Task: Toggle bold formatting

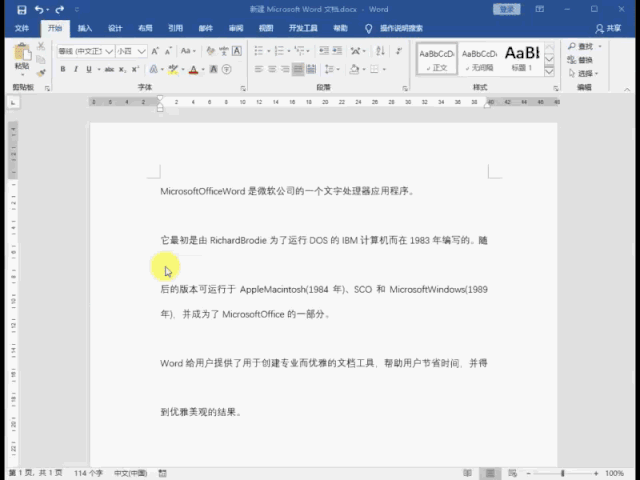Action: (63, 69)
